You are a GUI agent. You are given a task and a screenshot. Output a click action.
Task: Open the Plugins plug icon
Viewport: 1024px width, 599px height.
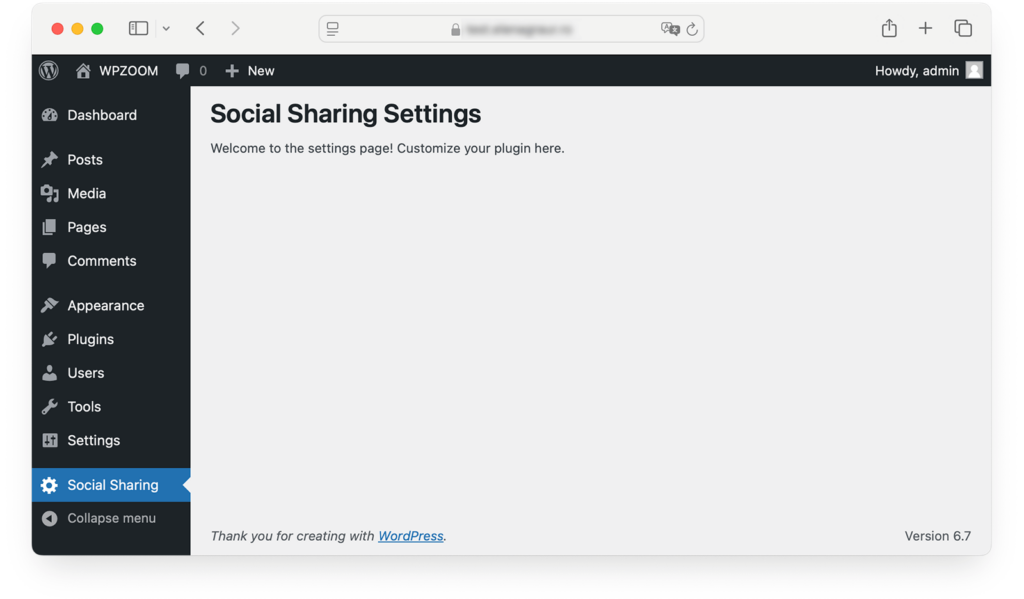(50, 339)
